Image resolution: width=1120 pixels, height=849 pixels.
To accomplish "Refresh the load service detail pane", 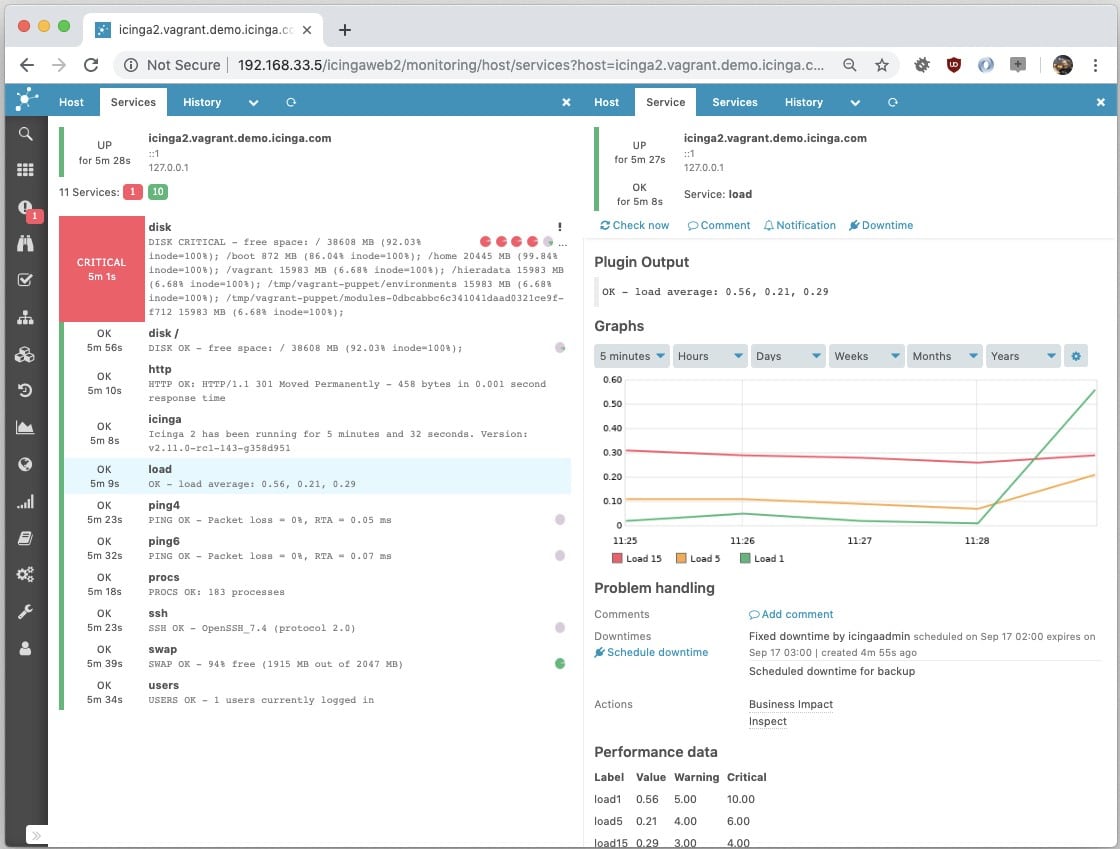I will (892, 102).
